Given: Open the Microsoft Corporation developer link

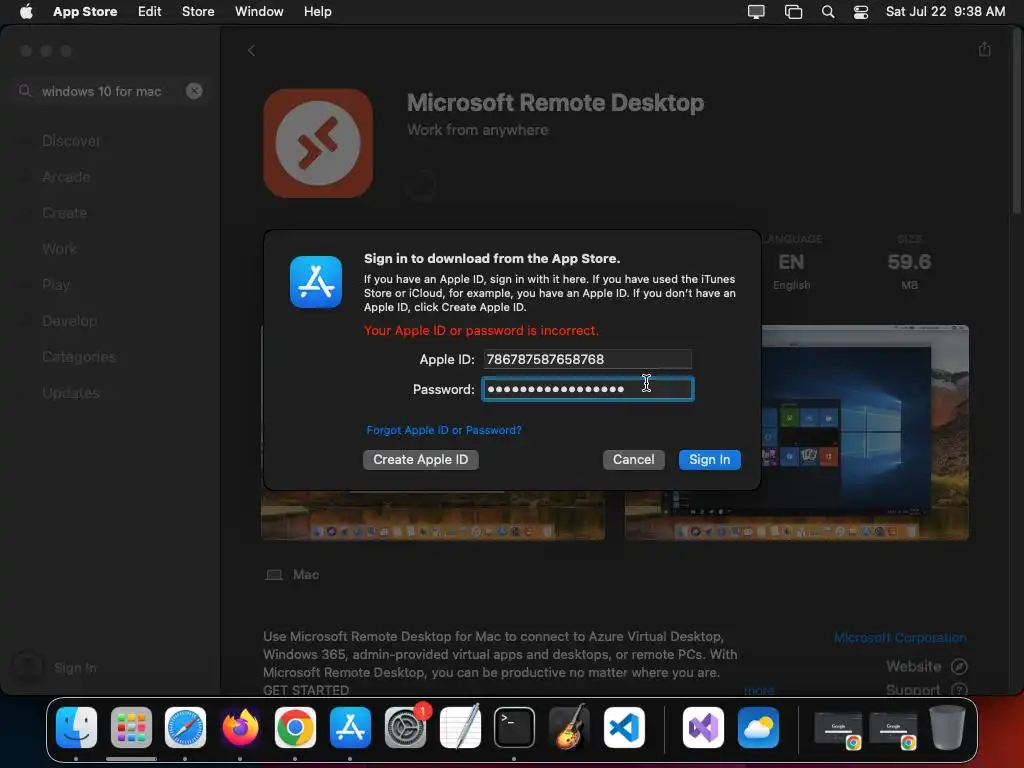Looking at the screenshot, I should tap(900, 637).
